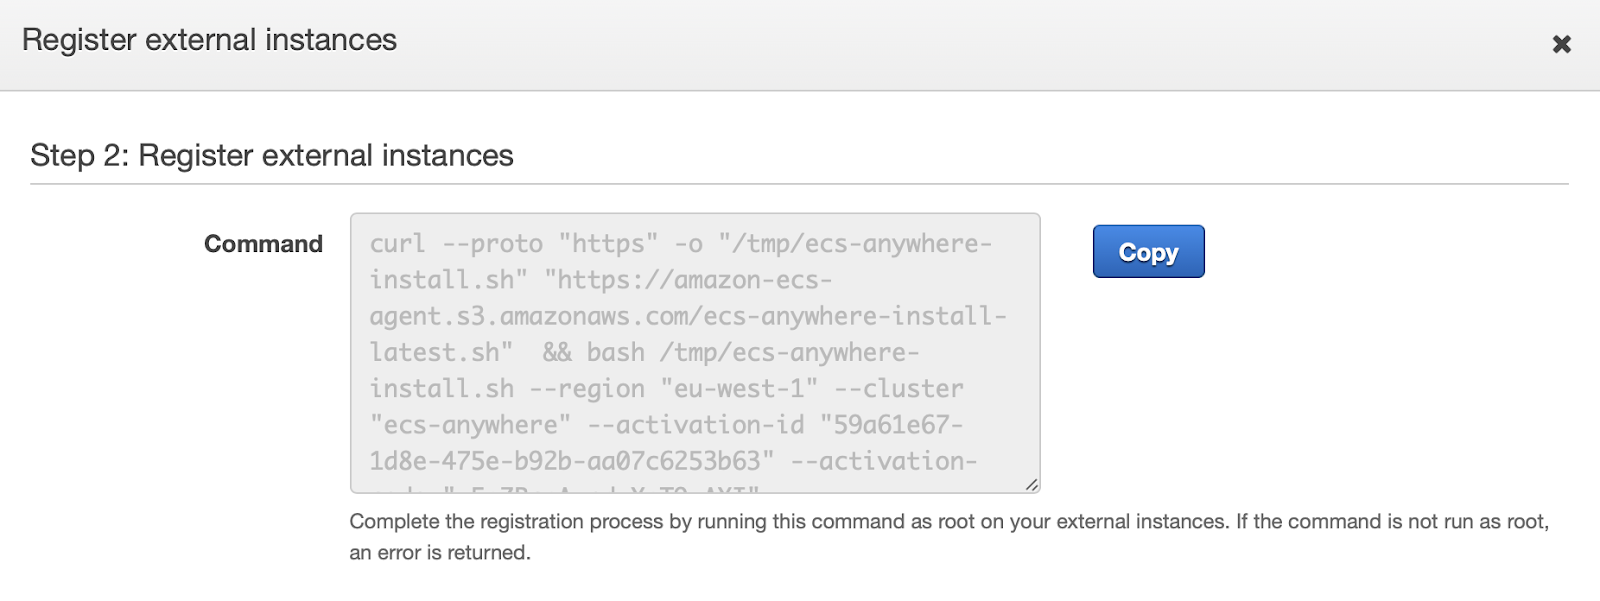Click the registration help text about root
Screen dimensions: 1600x601
pos(948,522)
